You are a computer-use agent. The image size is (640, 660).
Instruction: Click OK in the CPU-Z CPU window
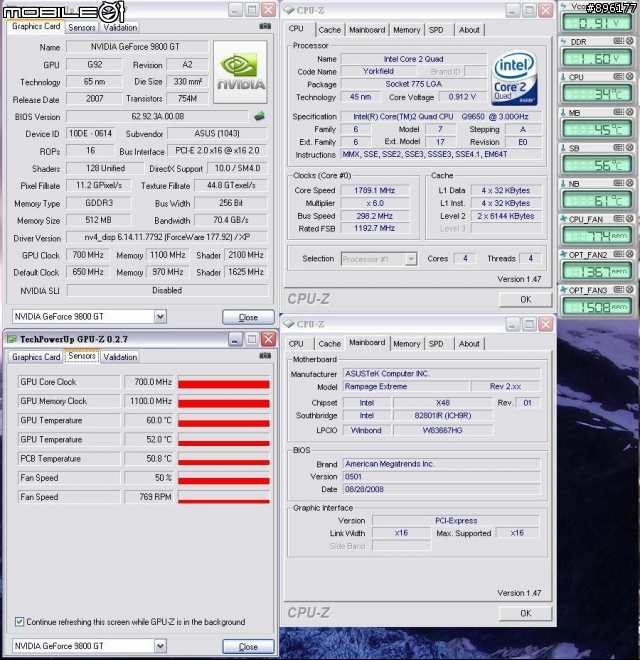pos(525,299)
